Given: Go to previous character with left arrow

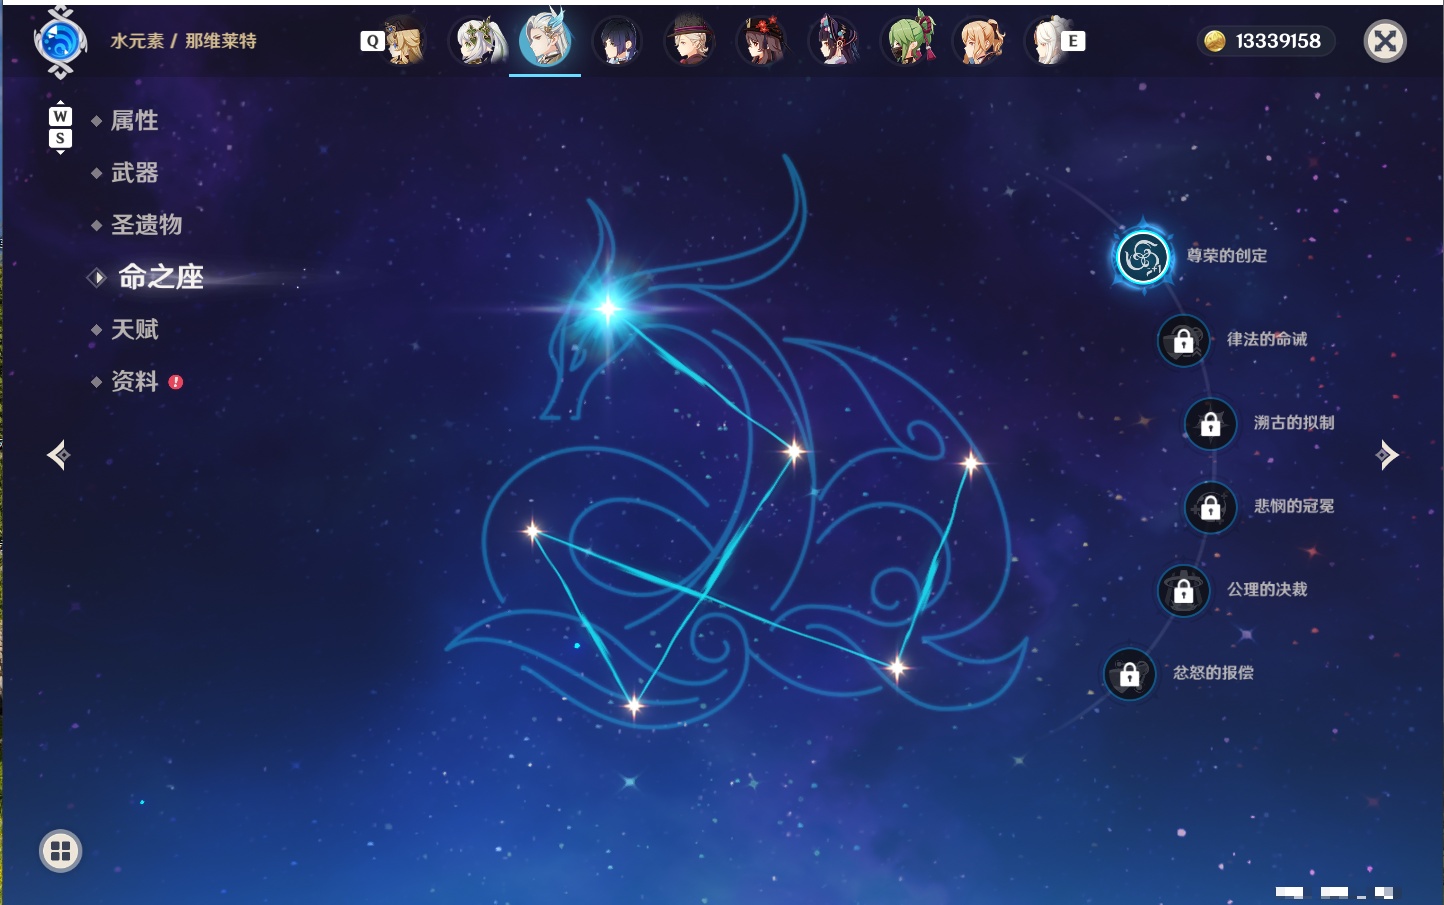Looking at the screenshot, I should tap(58, 455).
